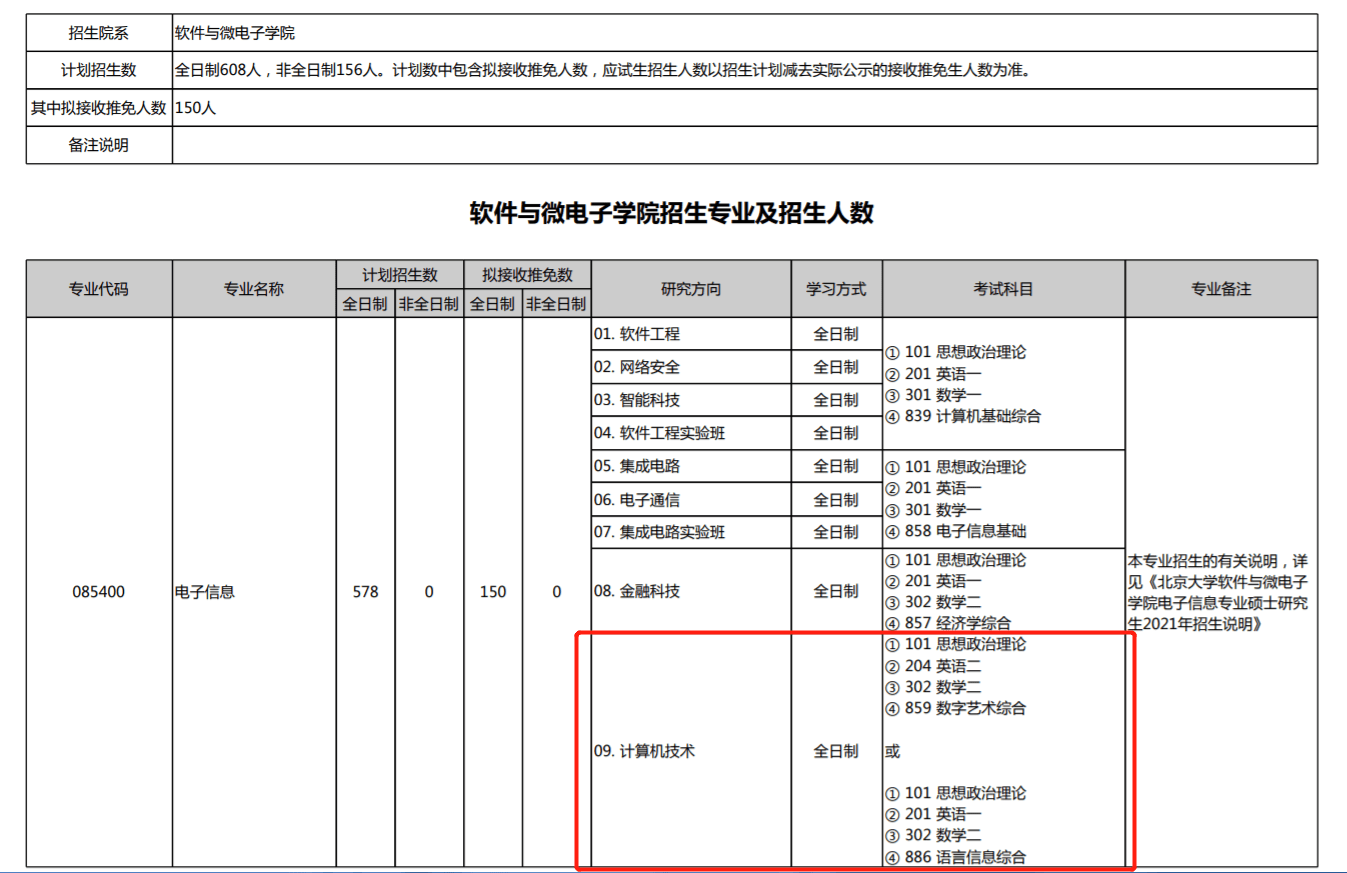The image size is (1347, 873).
Task: Click the 计划招生数 header in the lower table
Action: [400, 274]
